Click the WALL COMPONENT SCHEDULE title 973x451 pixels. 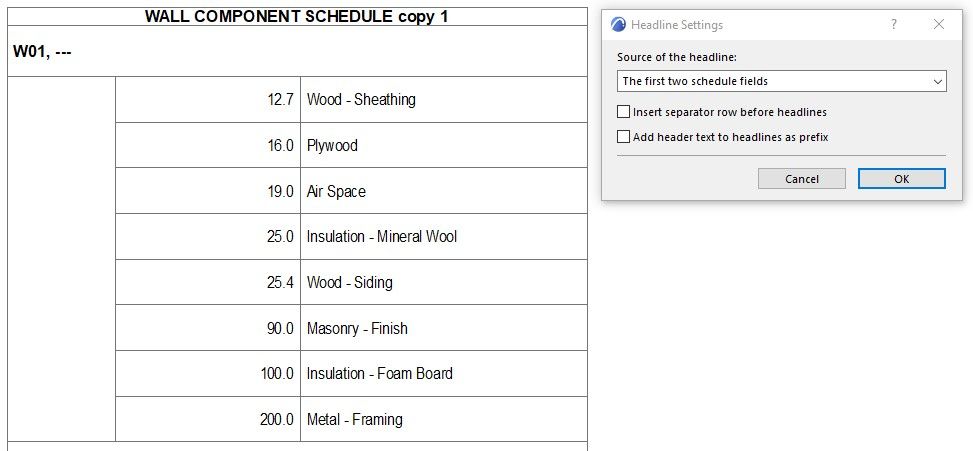click(297, 17)
